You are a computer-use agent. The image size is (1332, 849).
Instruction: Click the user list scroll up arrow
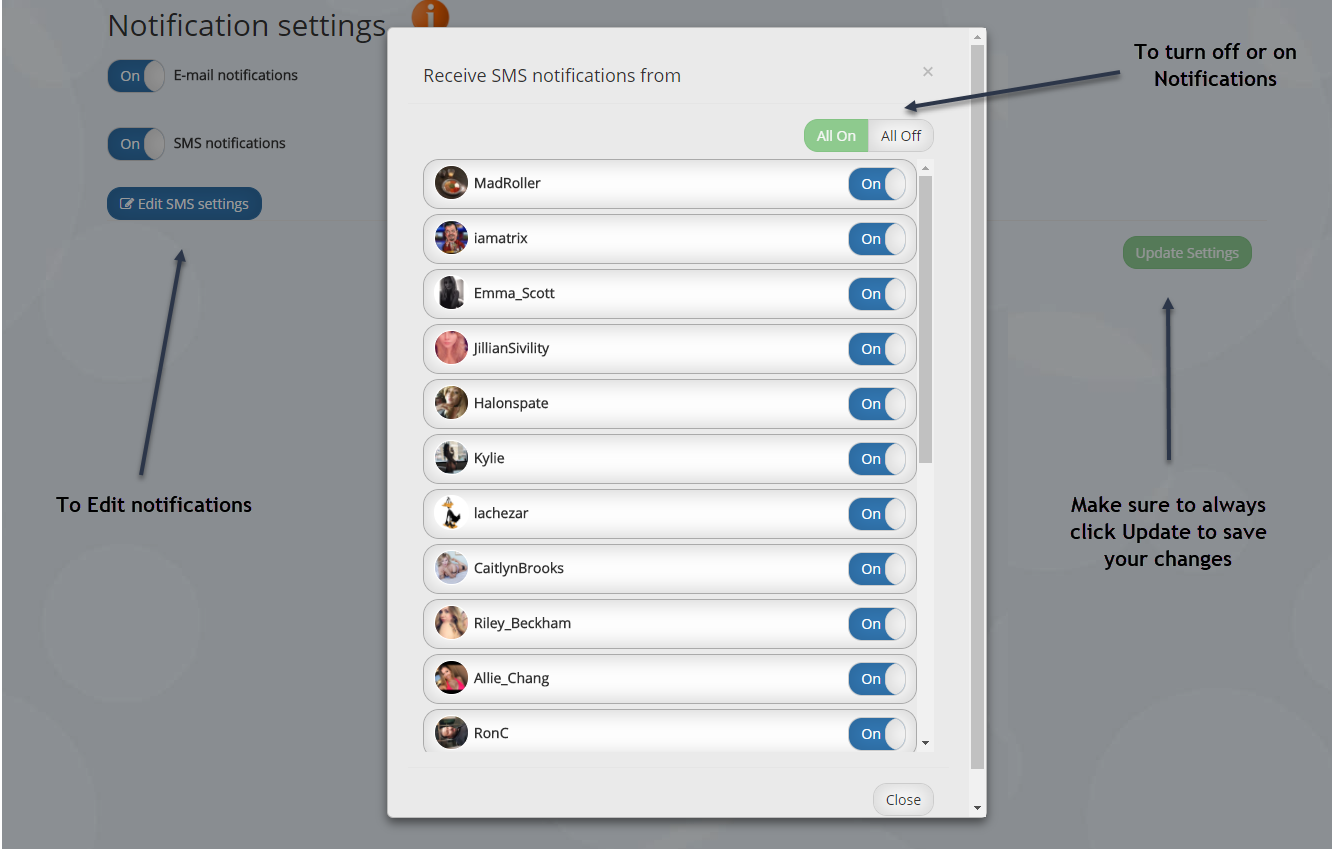pos(925,167)
